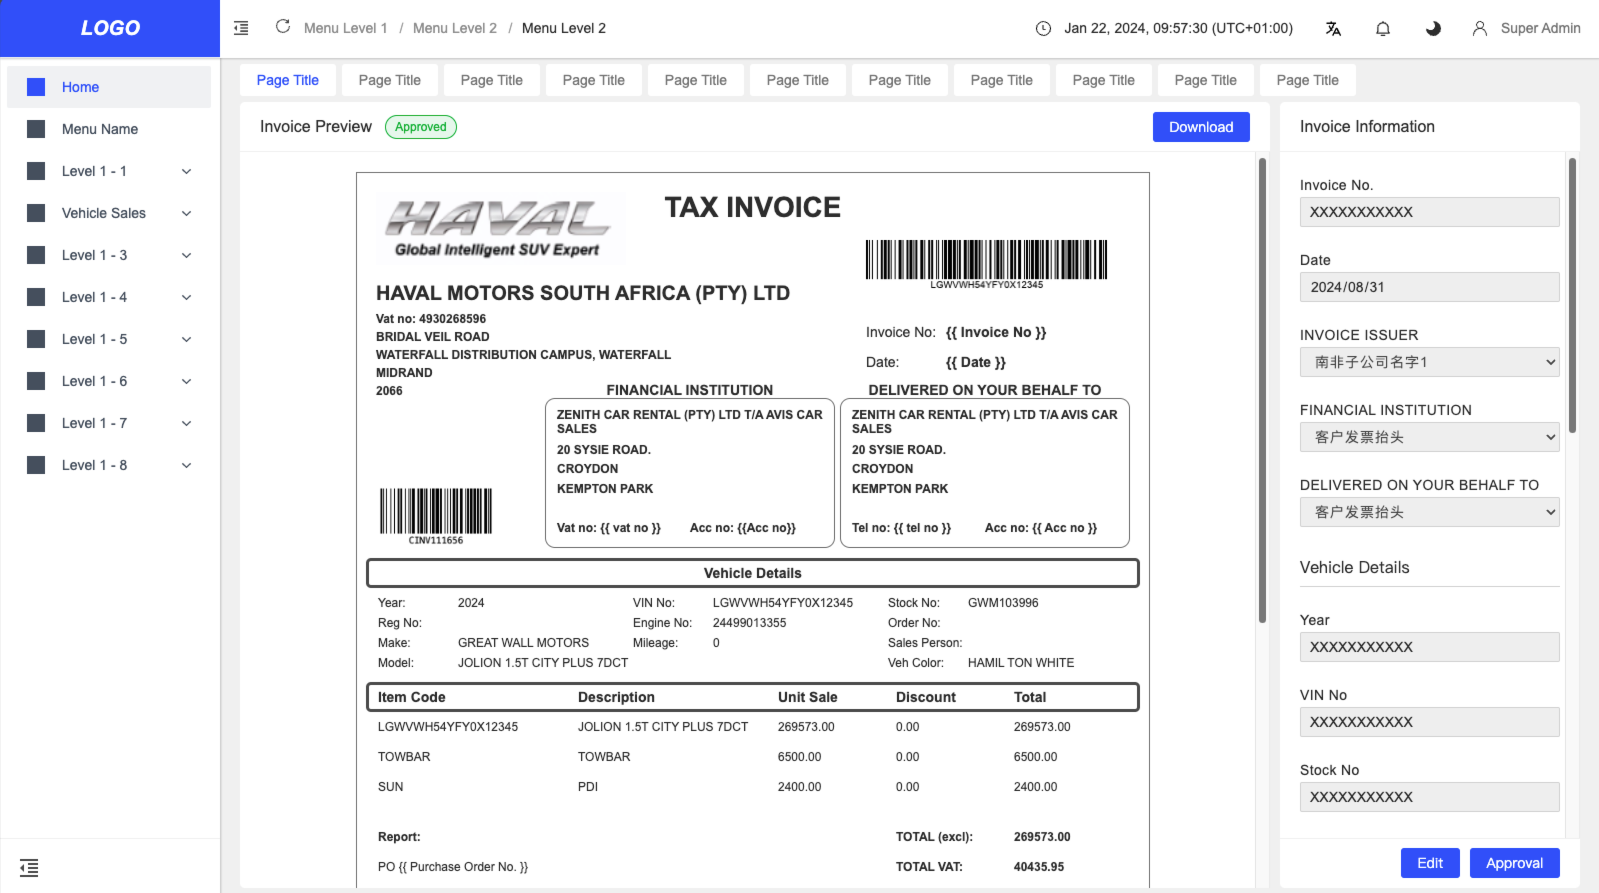This screenshot has width=1599, height=893.
Task: Click the Level 1 - 8 square icon
Action: 36,465
